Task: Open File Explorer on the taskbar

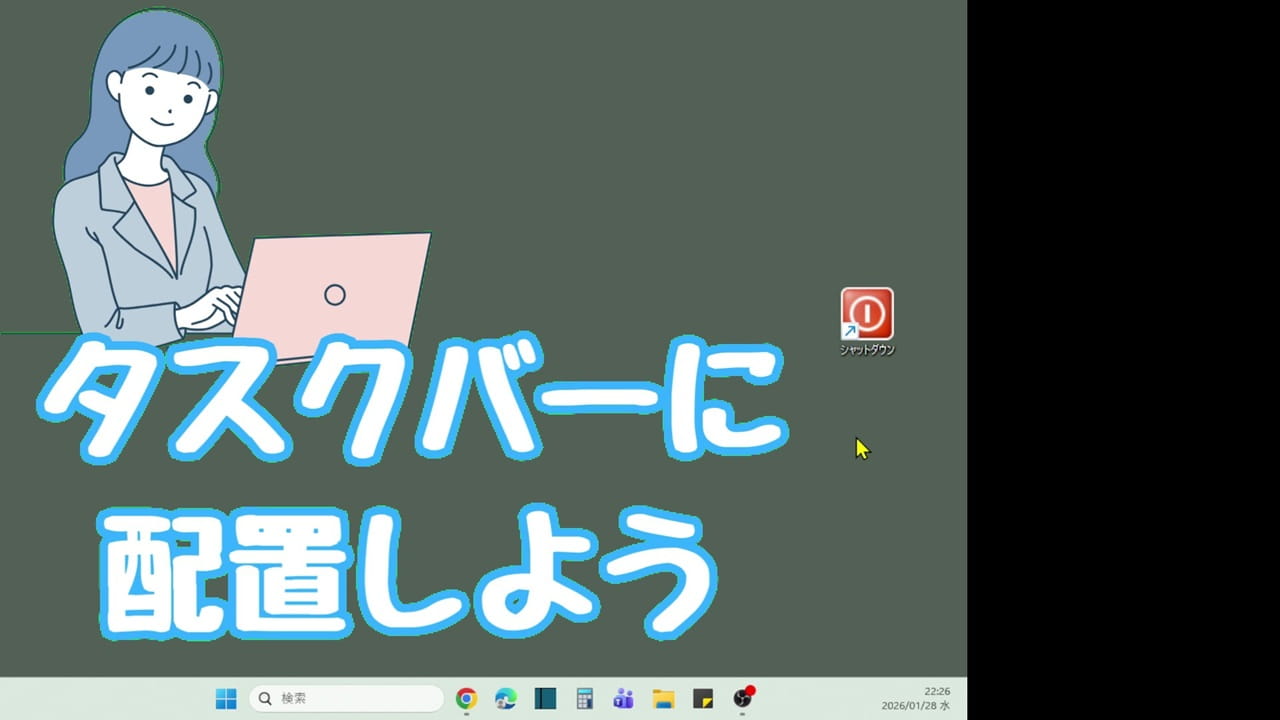Action: point(663,699)
